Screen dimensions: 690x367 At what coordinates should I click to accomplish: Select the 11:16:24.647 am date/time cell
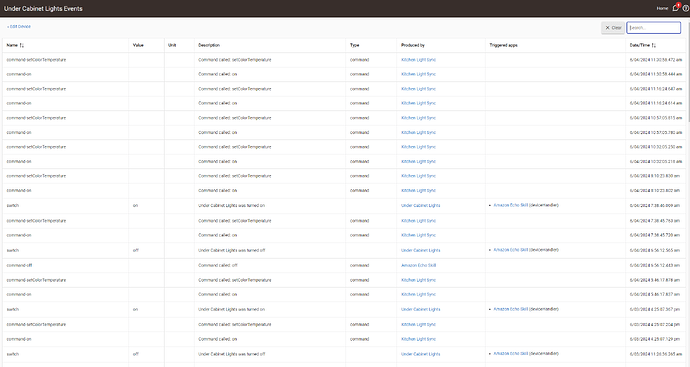tap(656, 89)
